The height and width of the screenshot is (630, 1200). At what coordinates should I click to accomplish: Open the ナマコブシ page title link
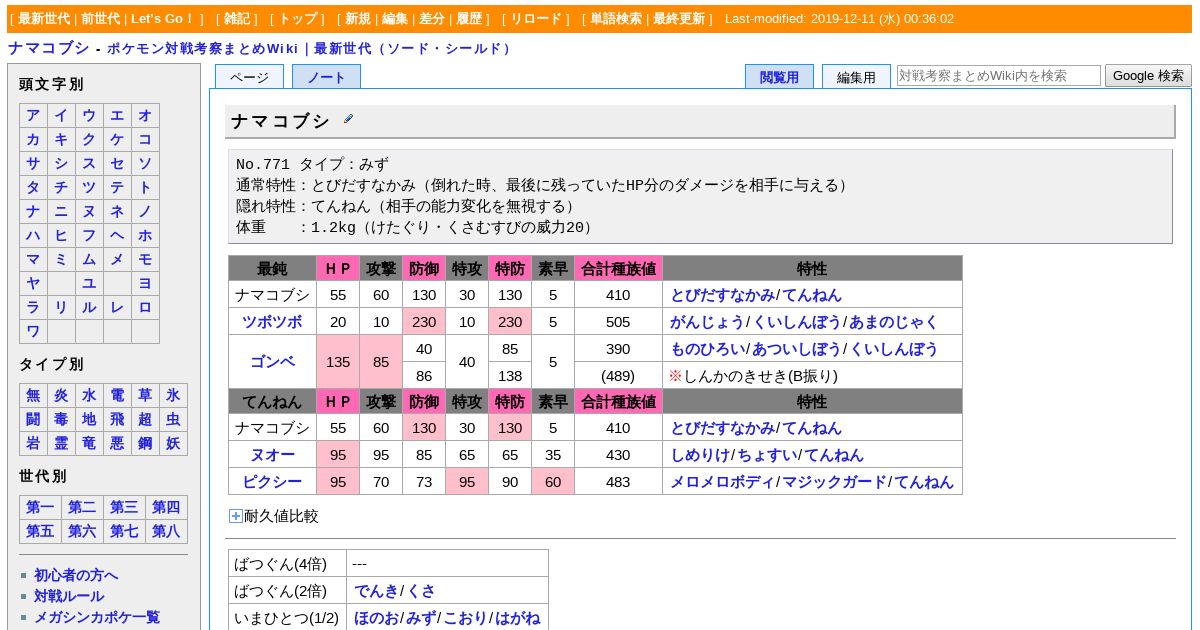[49, 48]
